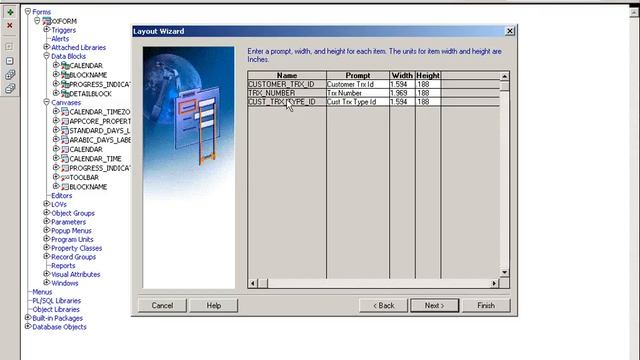Click the TOOLBAR canvas icon
This screenshot has height=360, width=640.
(65, 178)
